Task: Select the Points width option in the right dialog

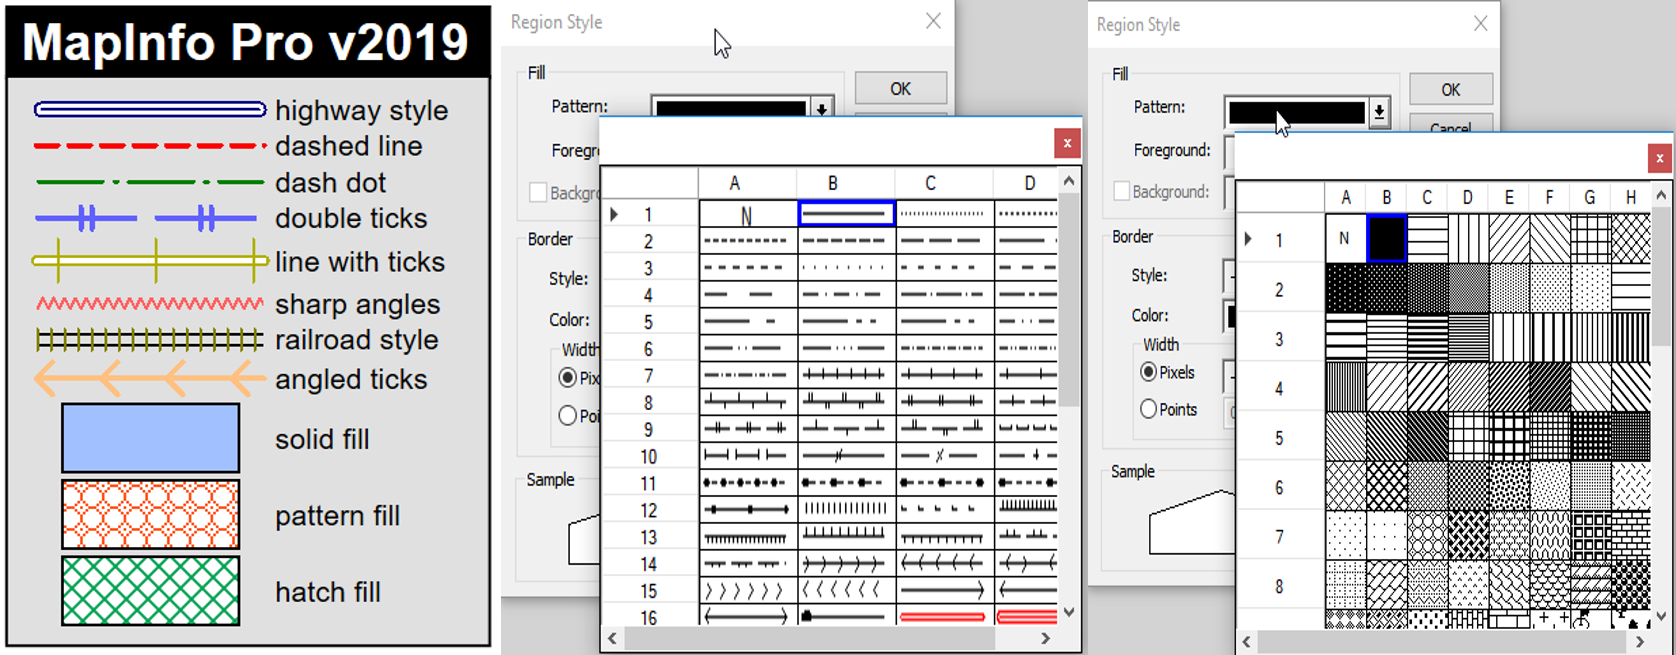Action: [1149, 409]
